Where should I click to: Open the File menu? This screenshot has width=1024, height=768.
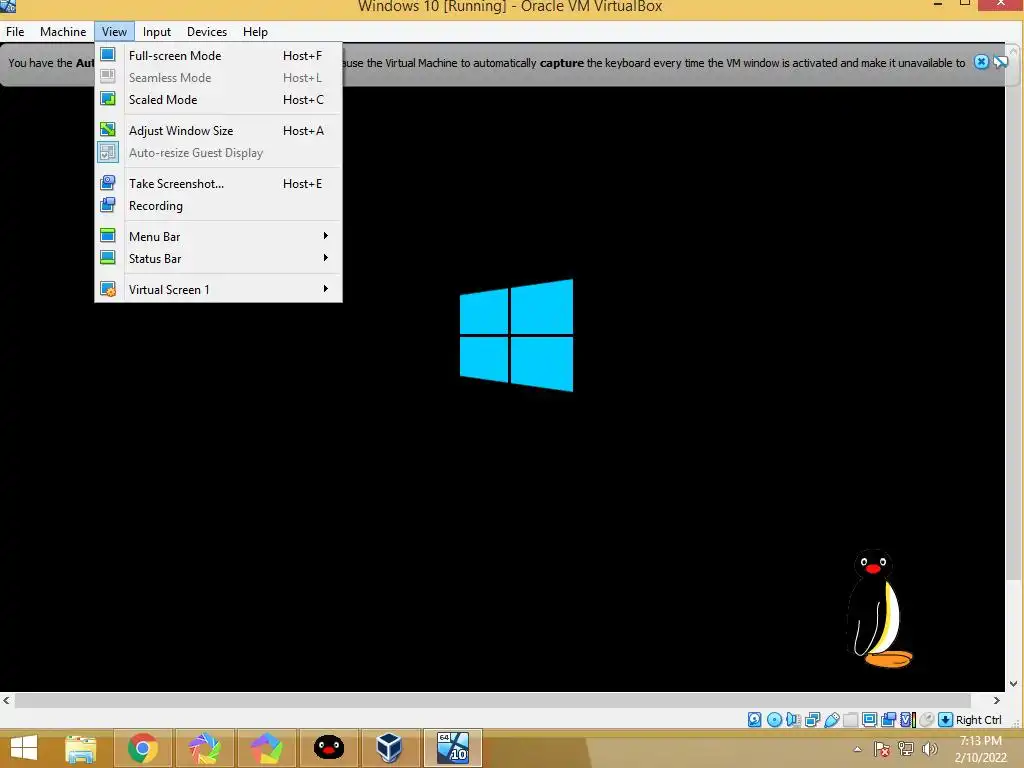point(15,31)
